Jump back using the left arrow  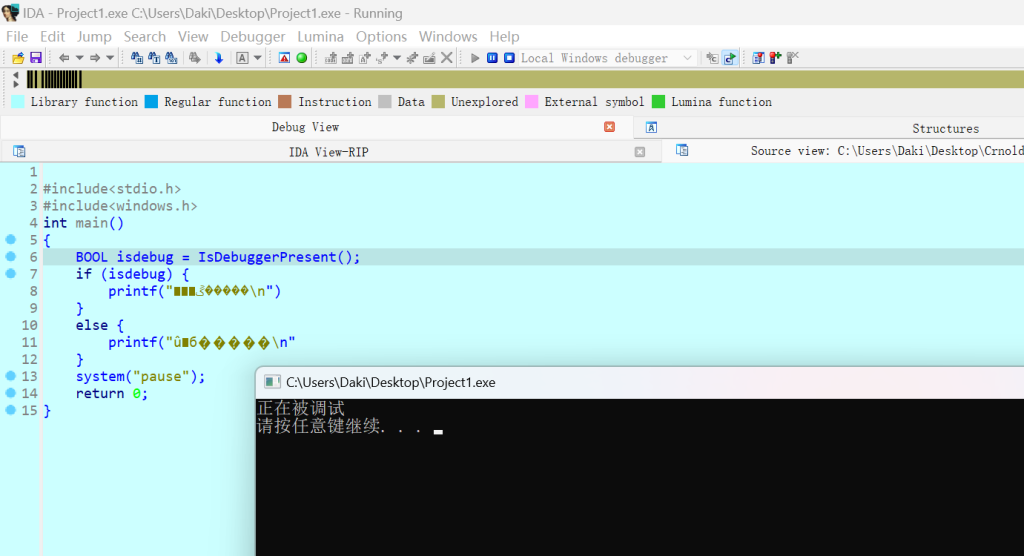click(63, 58)
